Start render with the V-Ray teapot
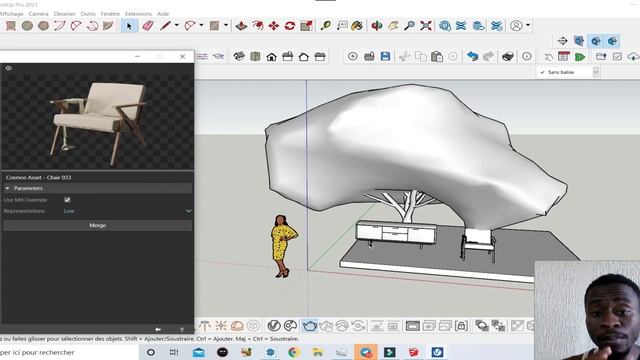This screenshot has height=360, width=640. click(310, 326)
